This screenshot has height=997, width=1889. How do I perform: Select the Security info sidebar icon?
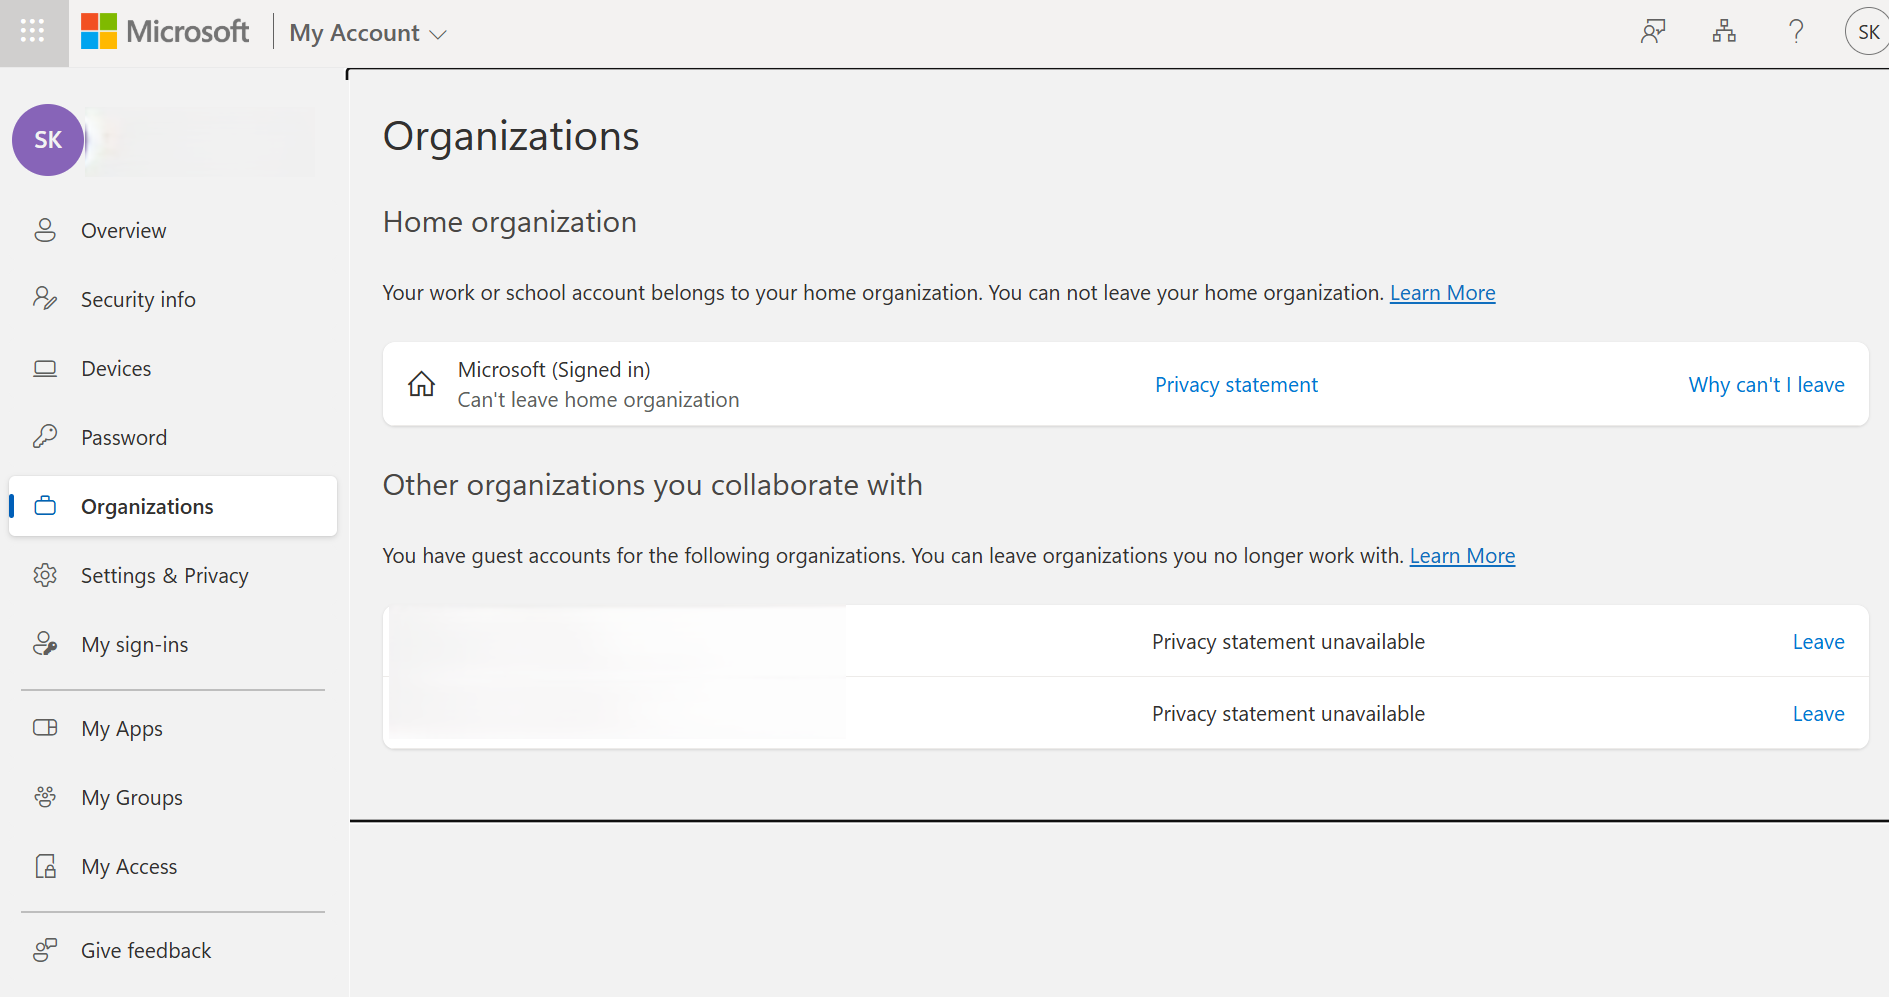[x=45, y=298]
